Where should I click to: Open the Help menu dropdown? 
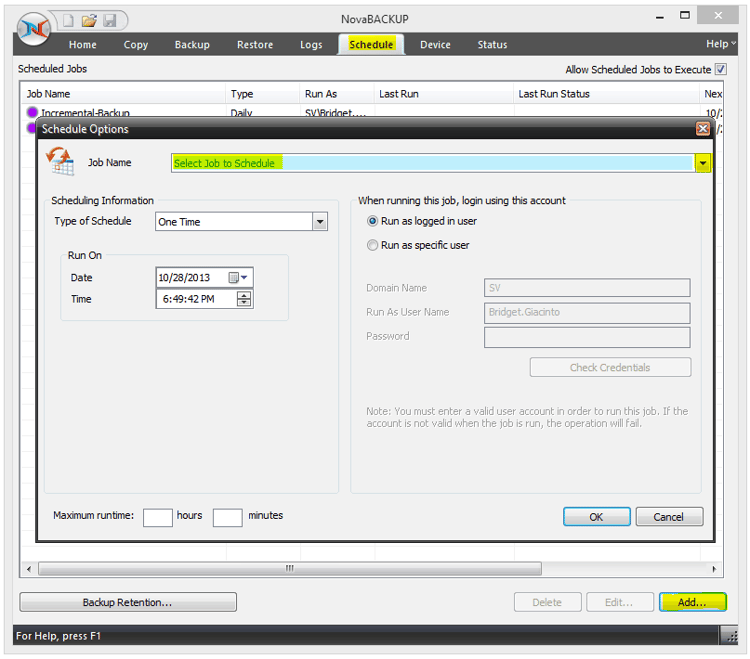pyautogui.click(x=720, y=44)
